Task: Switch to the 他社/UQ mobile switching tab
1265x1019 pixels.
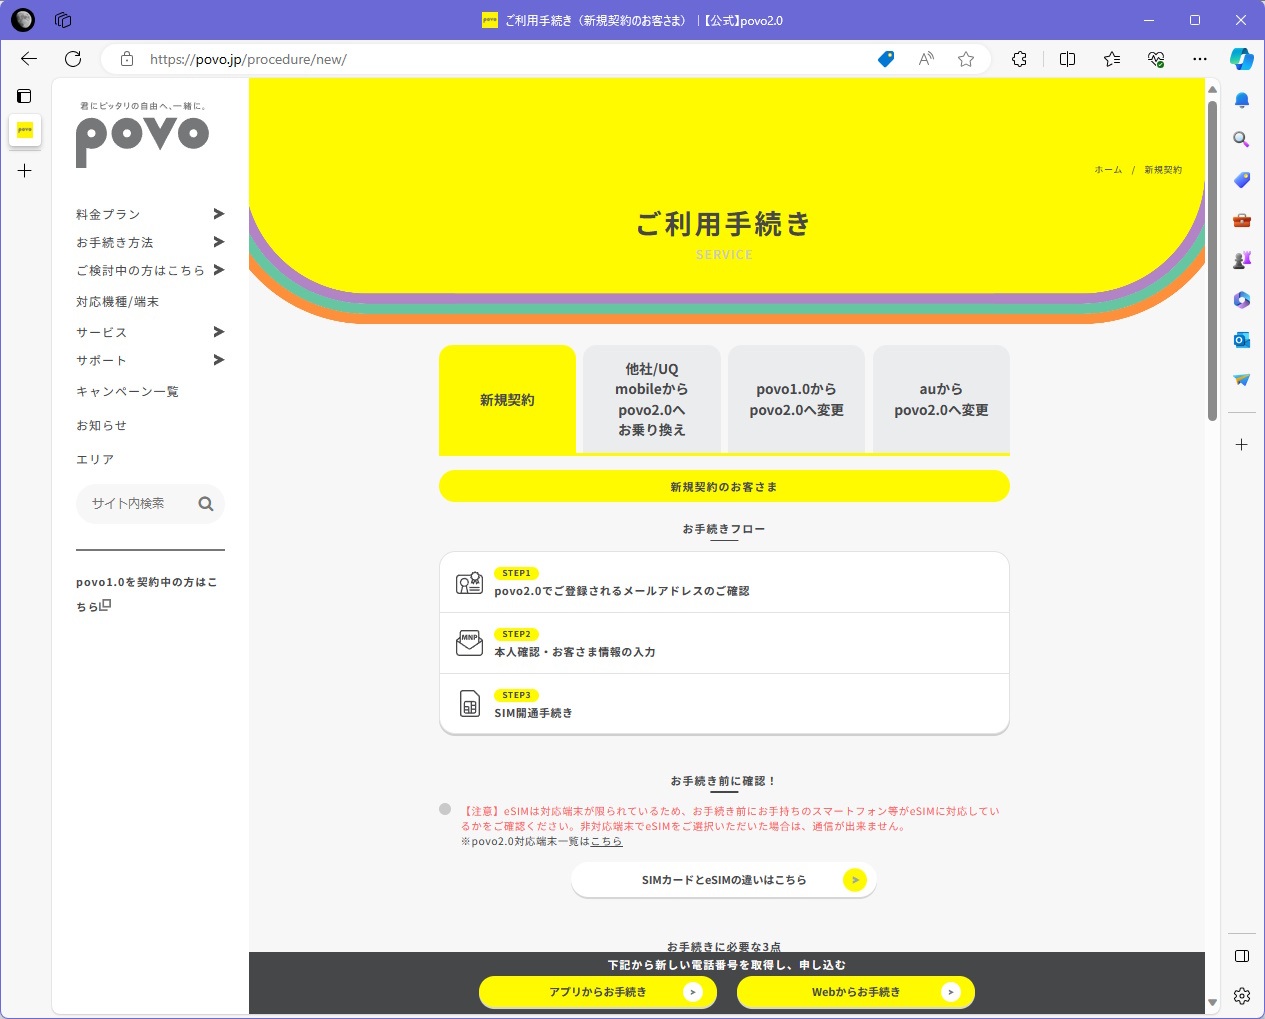Action: [651, 399]
